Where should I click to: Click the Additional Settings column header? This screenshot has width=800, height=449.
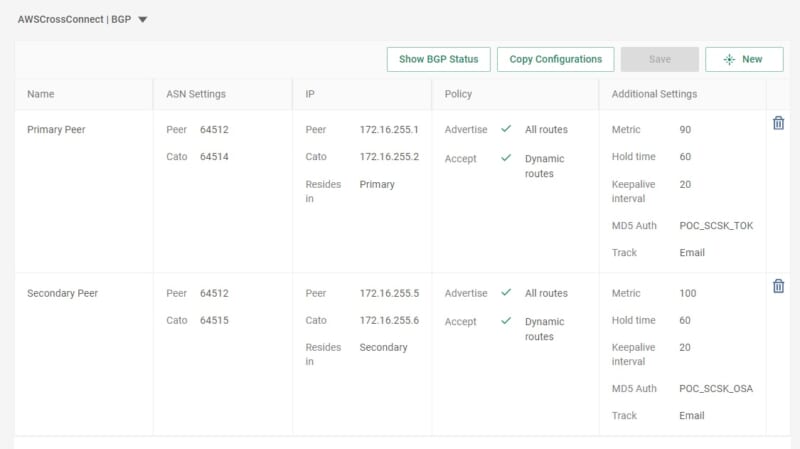click(x=654, y=94)
